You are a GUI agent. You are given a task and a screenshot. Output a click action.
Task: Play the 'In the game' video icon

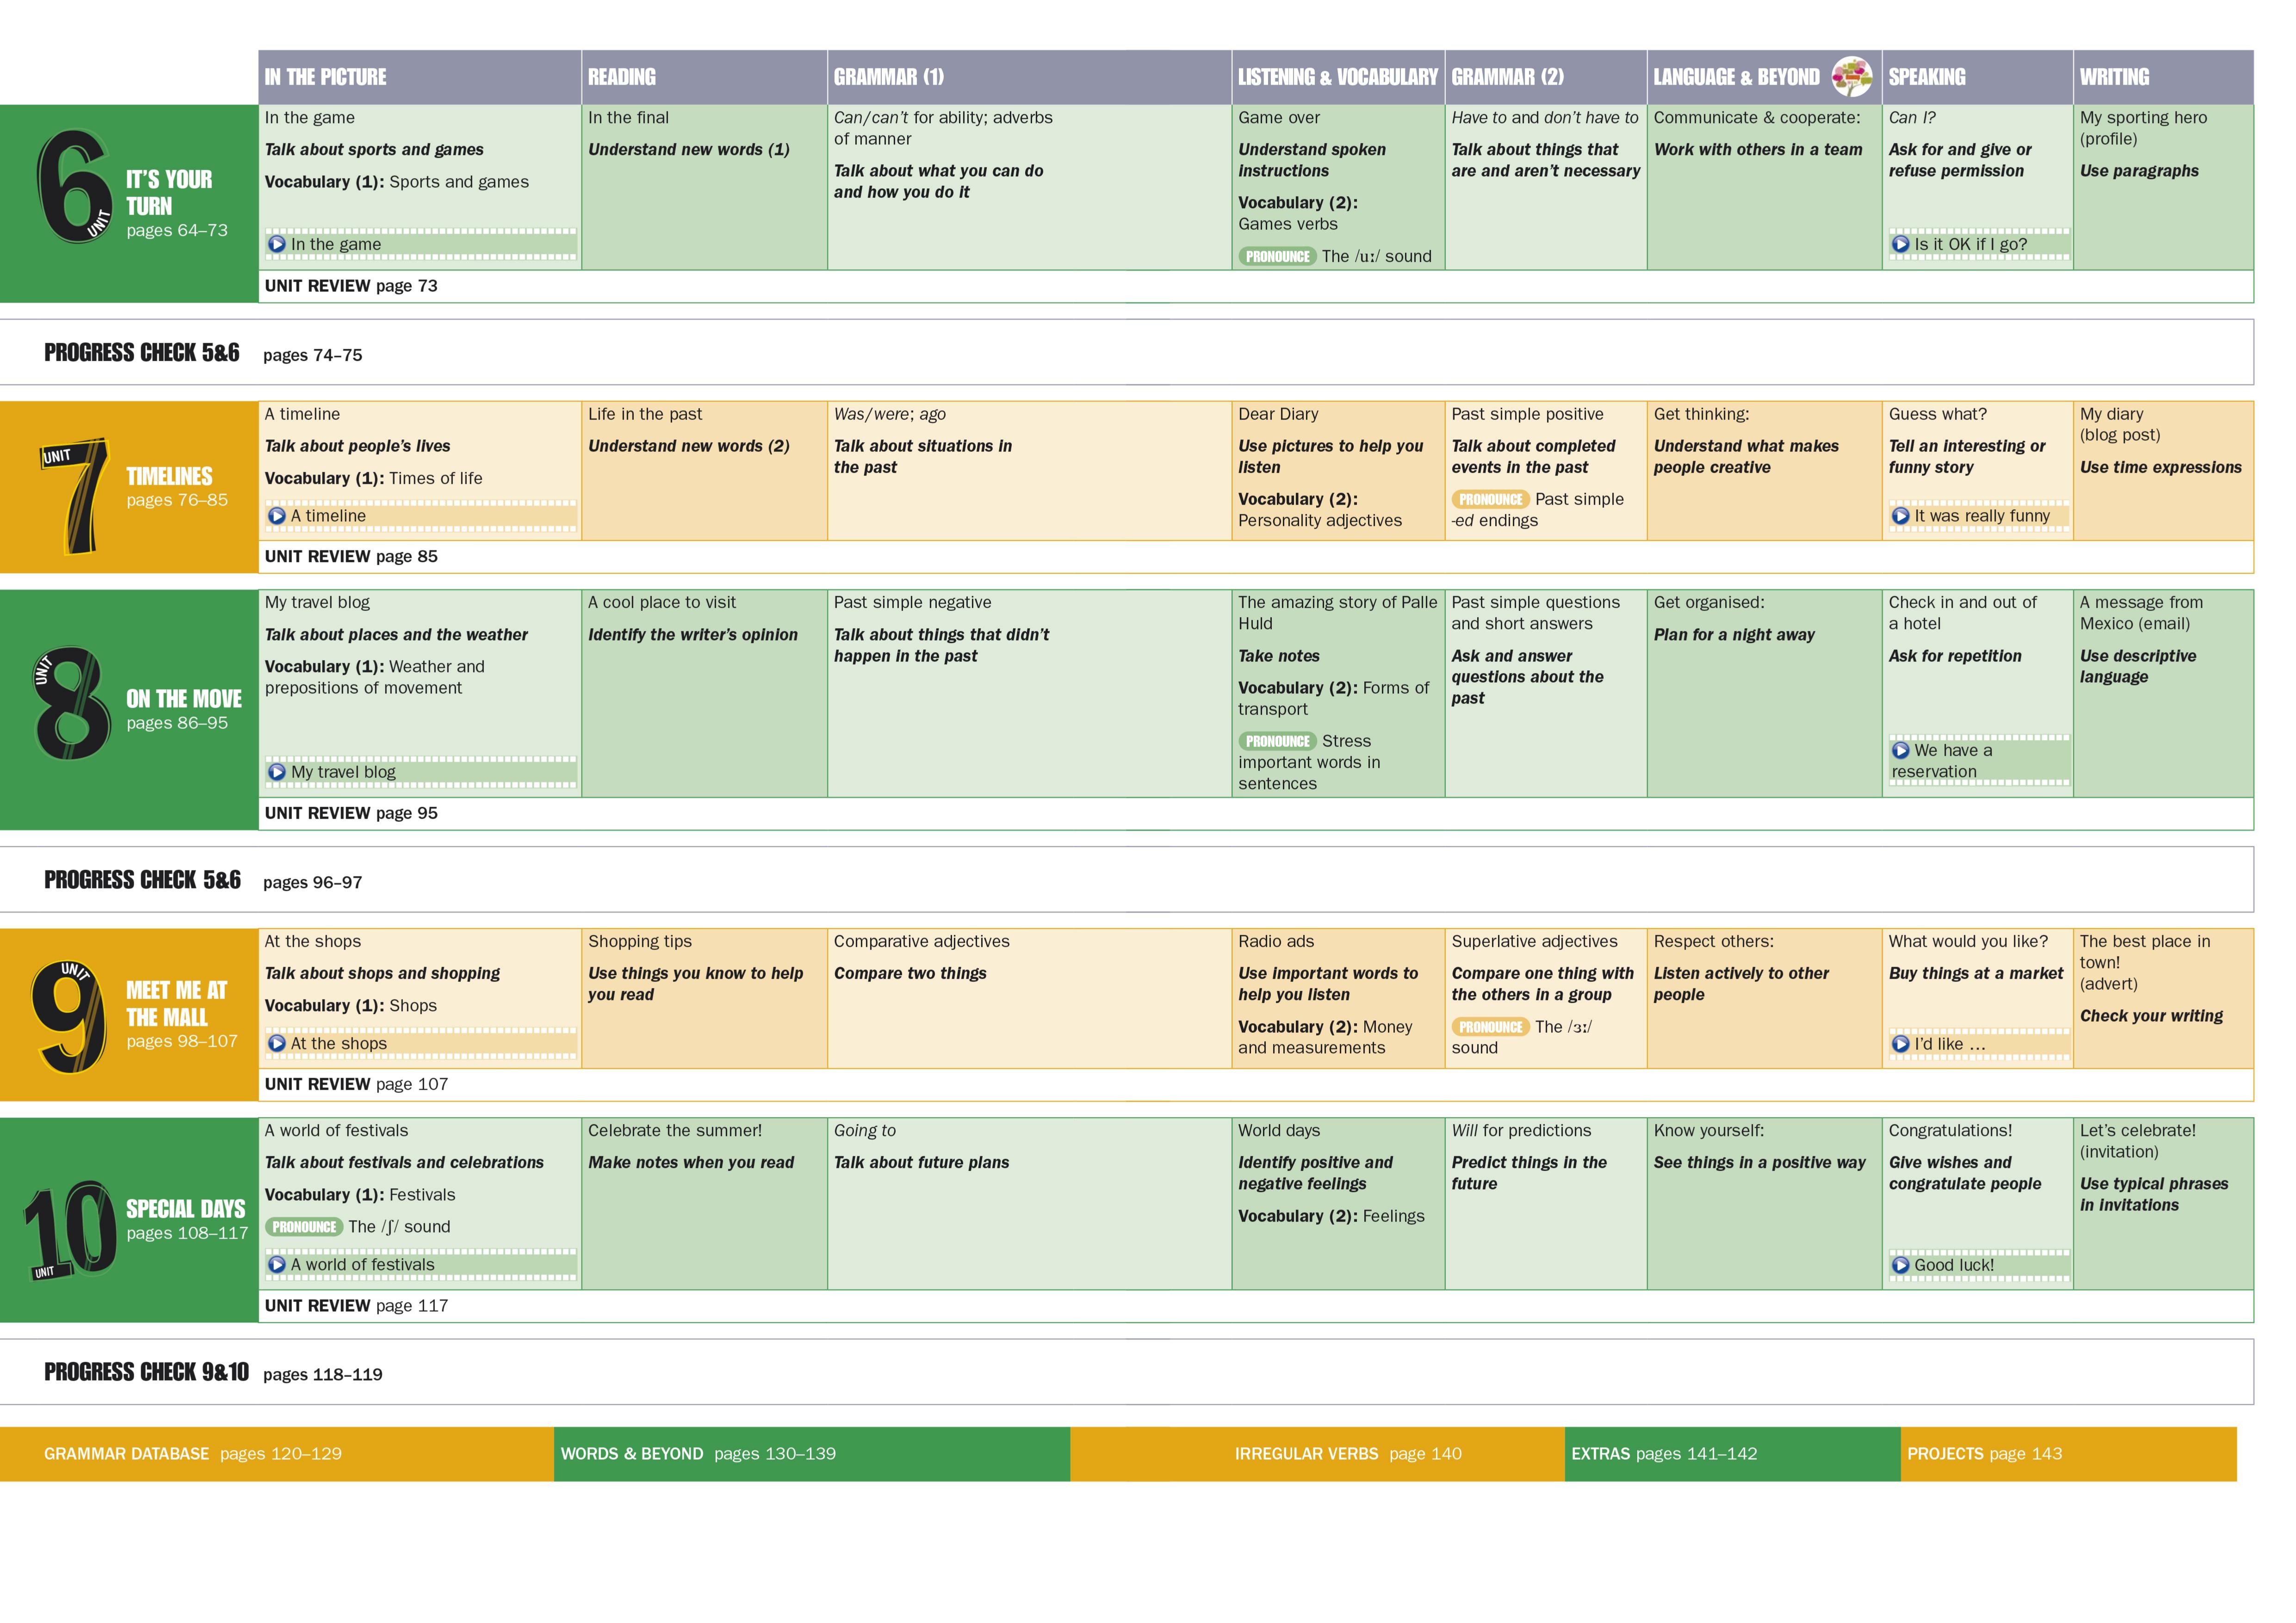[277, 244]
